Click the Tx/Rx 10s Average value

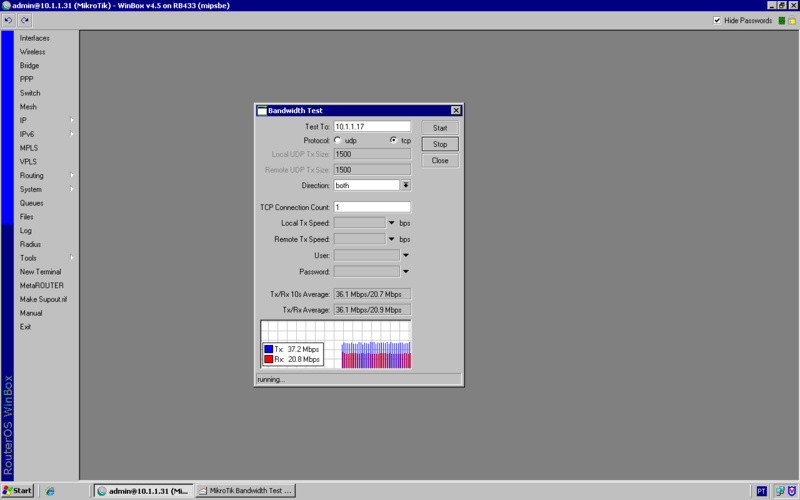(372, 294)
